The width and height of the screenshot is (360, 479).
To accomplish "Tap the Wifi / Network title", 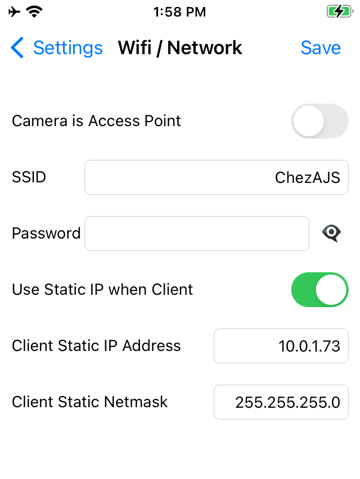I will point(180,48).
